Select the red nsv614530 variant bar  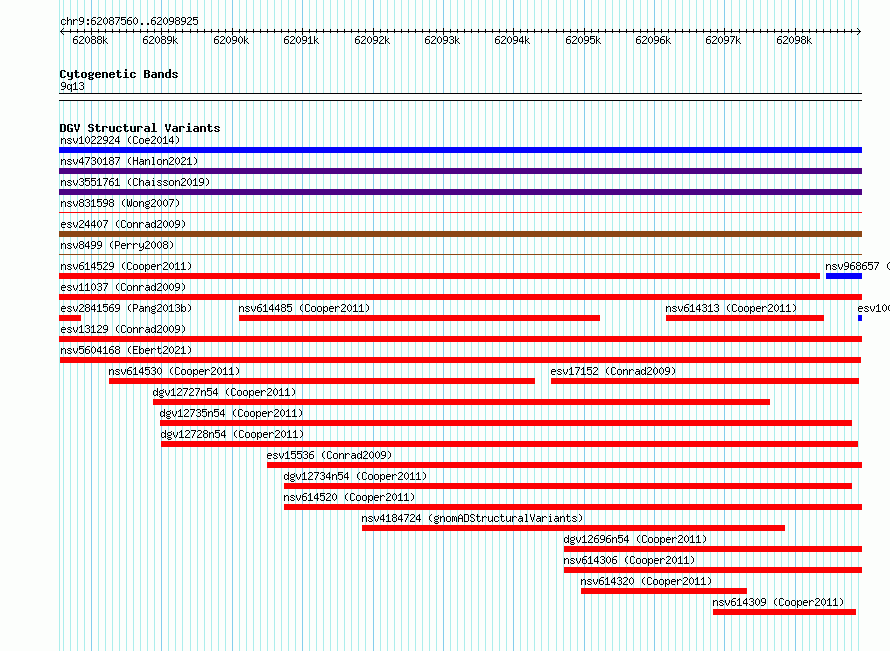click(x=322, y=381)
